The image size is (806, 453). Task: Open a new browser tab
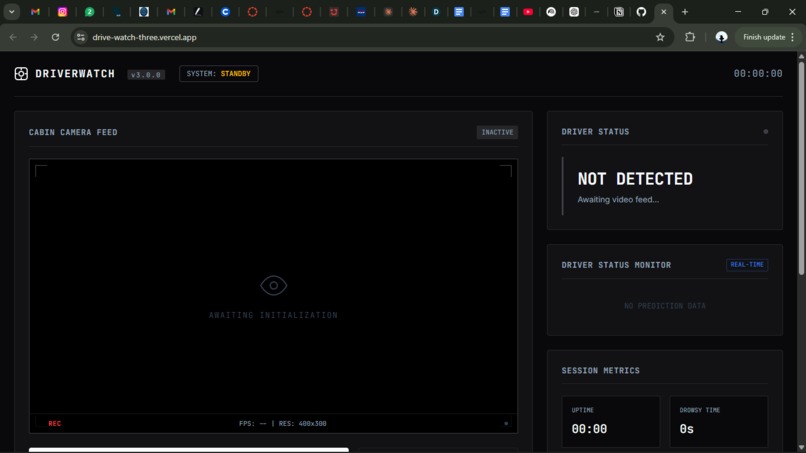685,12
